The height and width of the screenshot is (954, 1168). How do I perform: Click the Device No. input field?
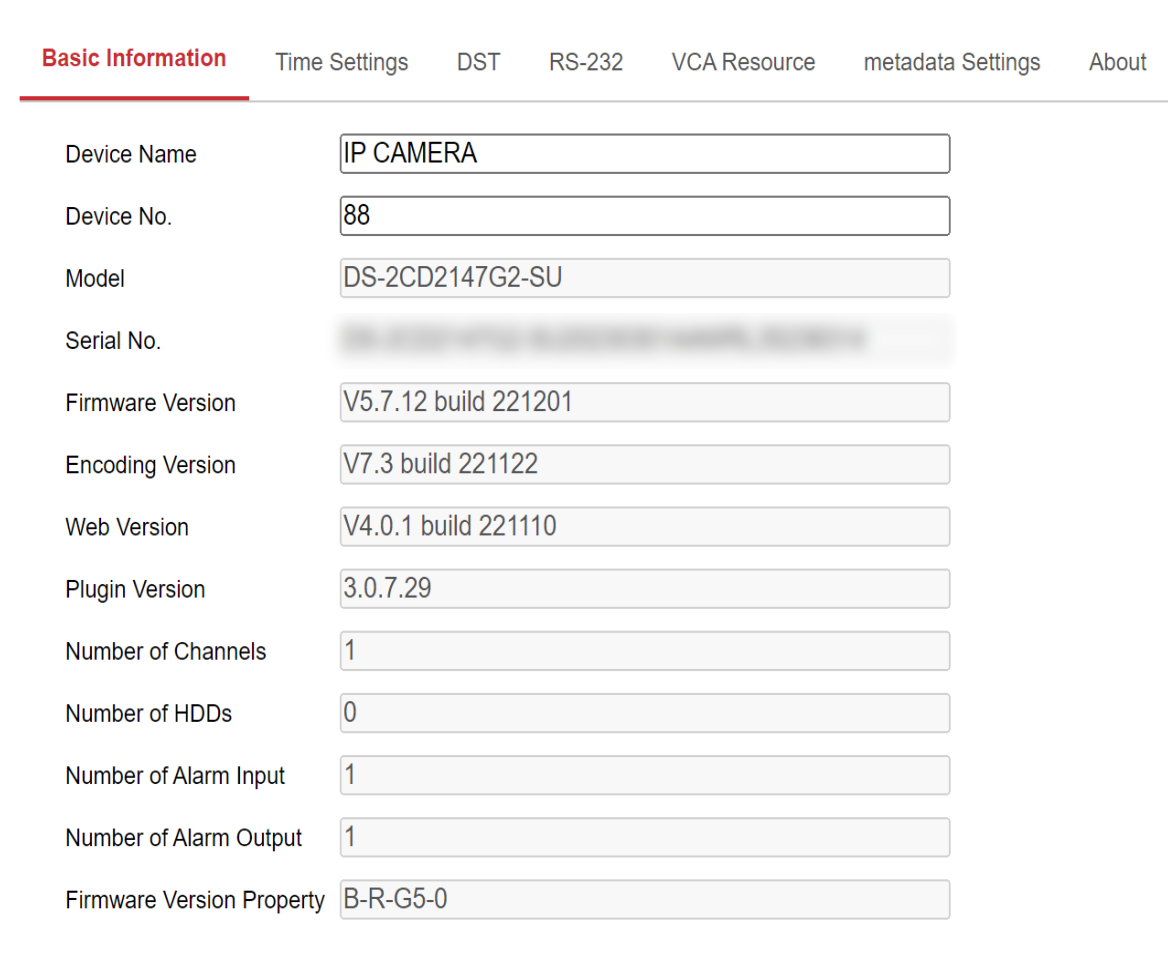(x=645, y=216)
